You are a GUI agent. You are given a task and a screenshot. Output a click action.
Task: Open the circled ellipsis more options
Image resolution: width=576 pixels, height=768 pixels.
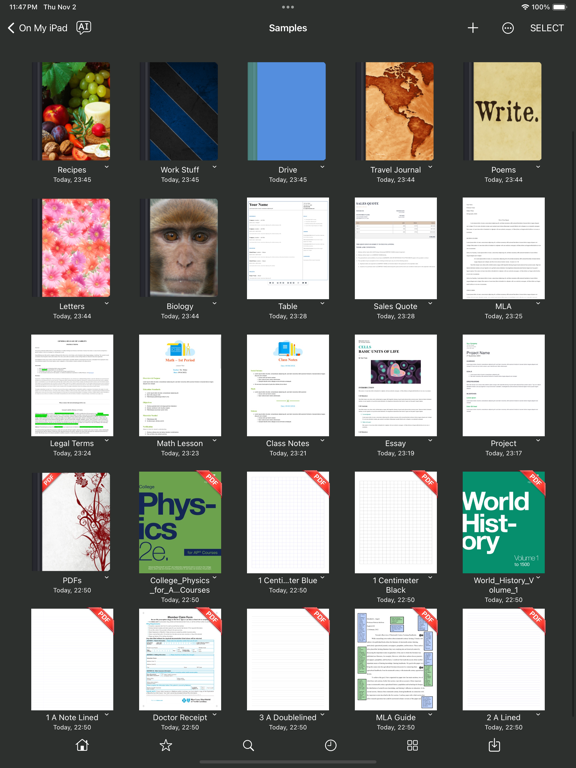508,28
